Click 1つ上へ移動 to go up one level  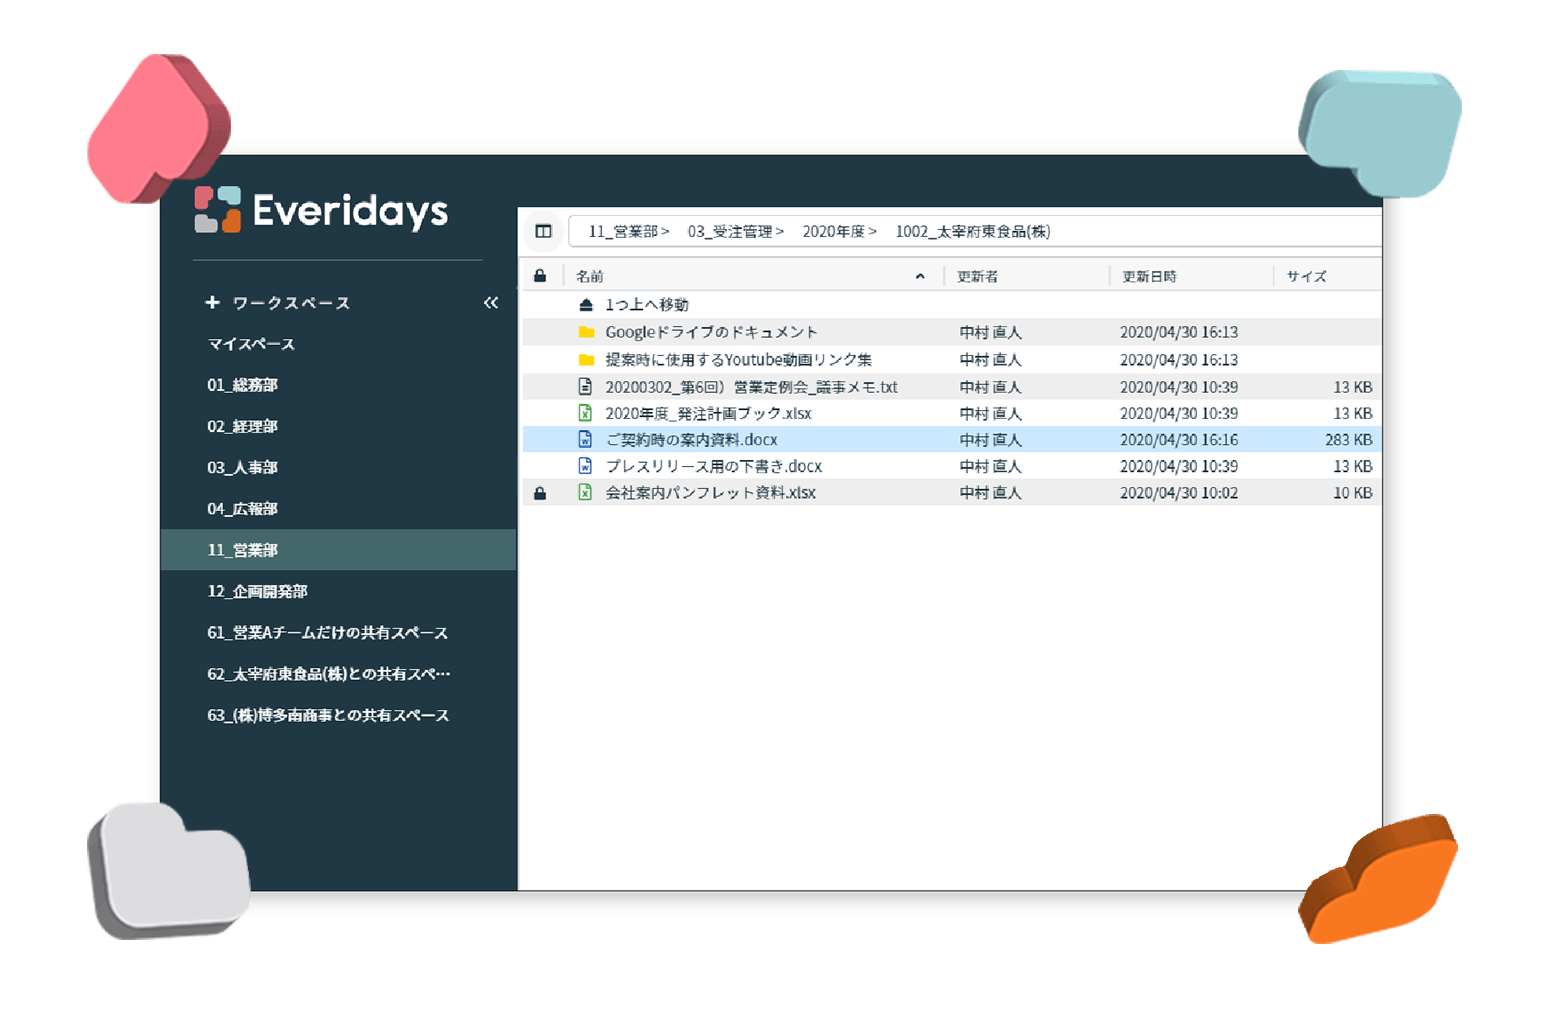click(645, 304)
